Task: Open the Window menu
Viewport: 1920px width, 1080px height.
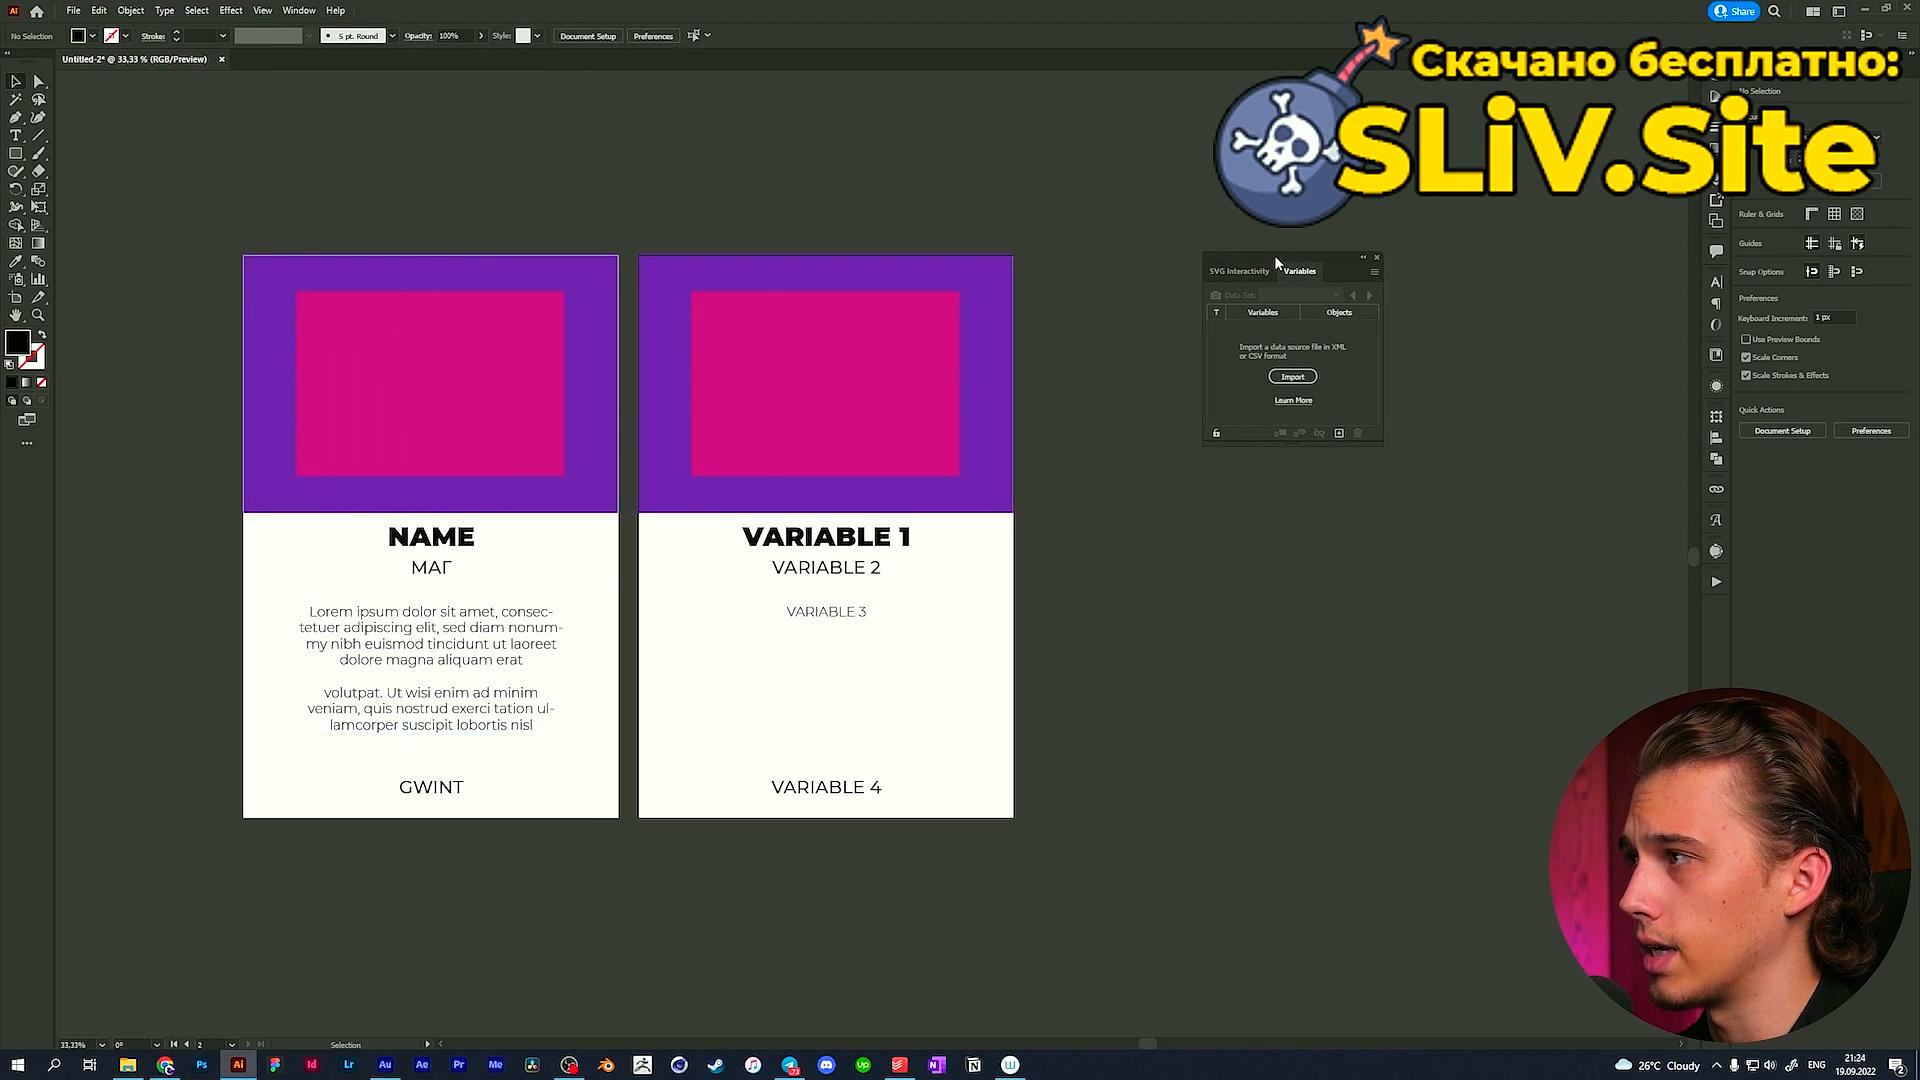Action: point(299,11)
